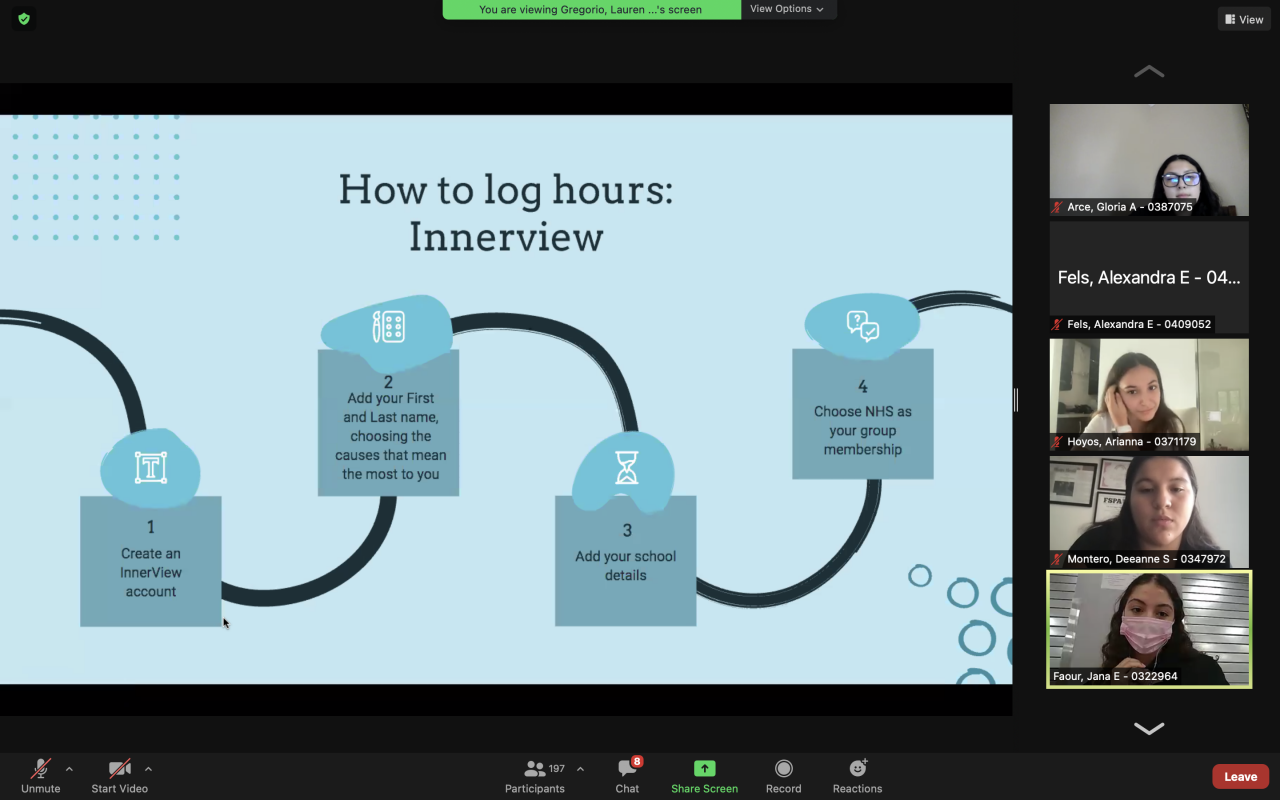Show previous participants with the up chevron
Viewport: 1280px width, 800px height.
click(1149, 72)
